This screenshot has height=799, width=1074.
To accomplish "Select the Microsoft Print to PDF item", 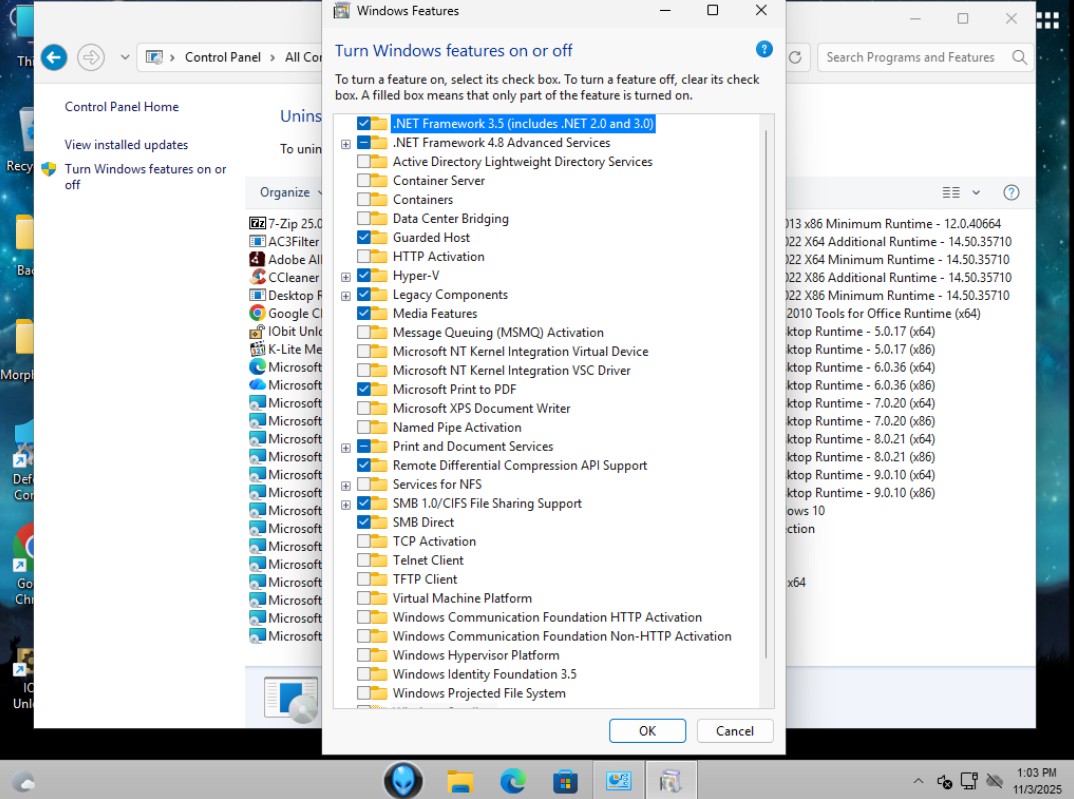I will point(454,389).
